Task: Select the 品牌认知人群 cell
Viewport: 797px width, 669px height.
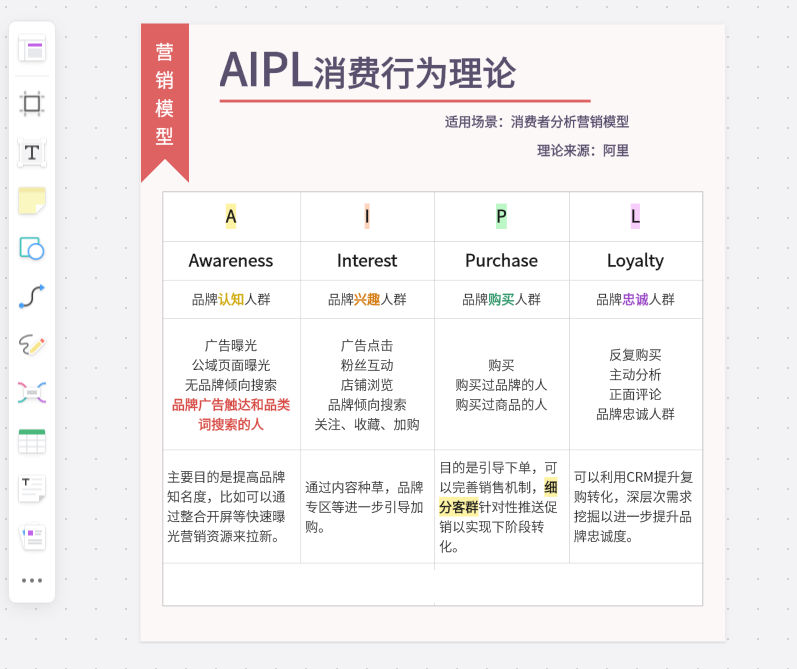Action: (231, 299)
